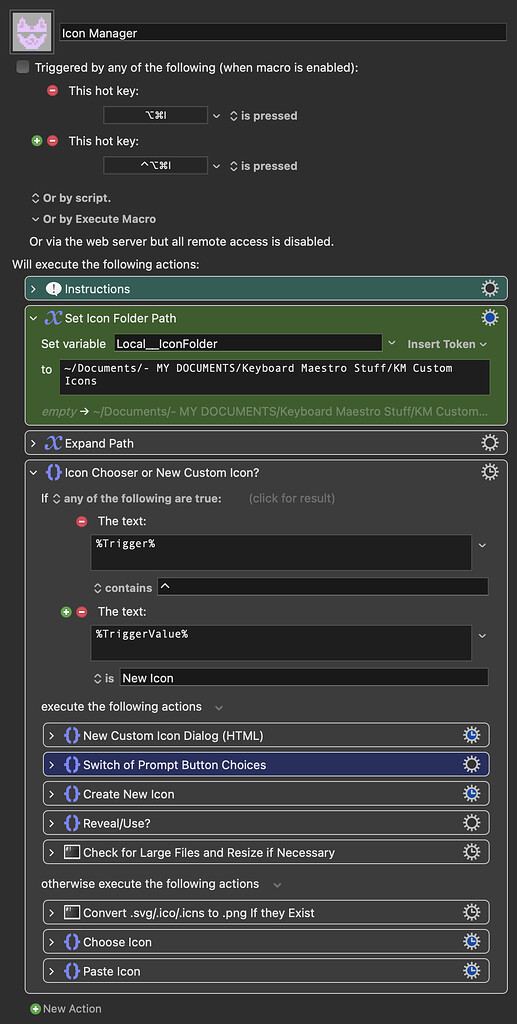The height and width of the screenshot is (1024, 517).
Task: Collapse Icon Chooser or New Custom Icon action
Action: [34, 472]
